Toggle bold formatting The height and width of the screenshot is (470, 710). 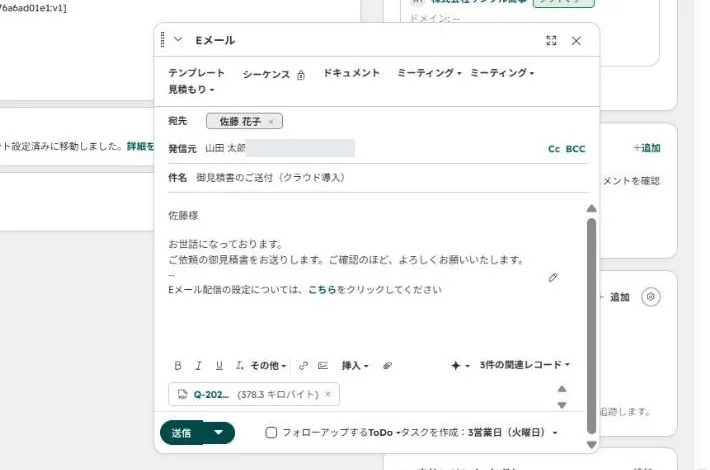pos(178,365)
